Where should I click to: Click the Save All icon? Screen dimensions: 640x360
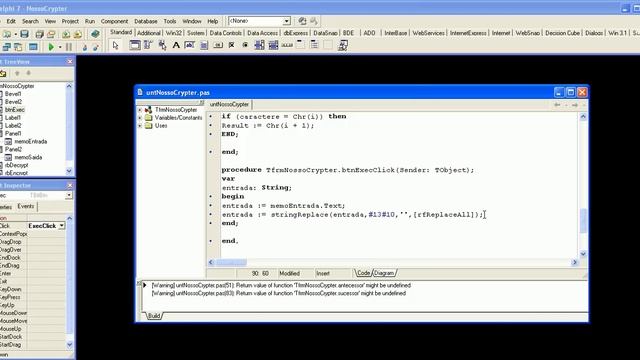pyautogui.click(x=40, y=34)
